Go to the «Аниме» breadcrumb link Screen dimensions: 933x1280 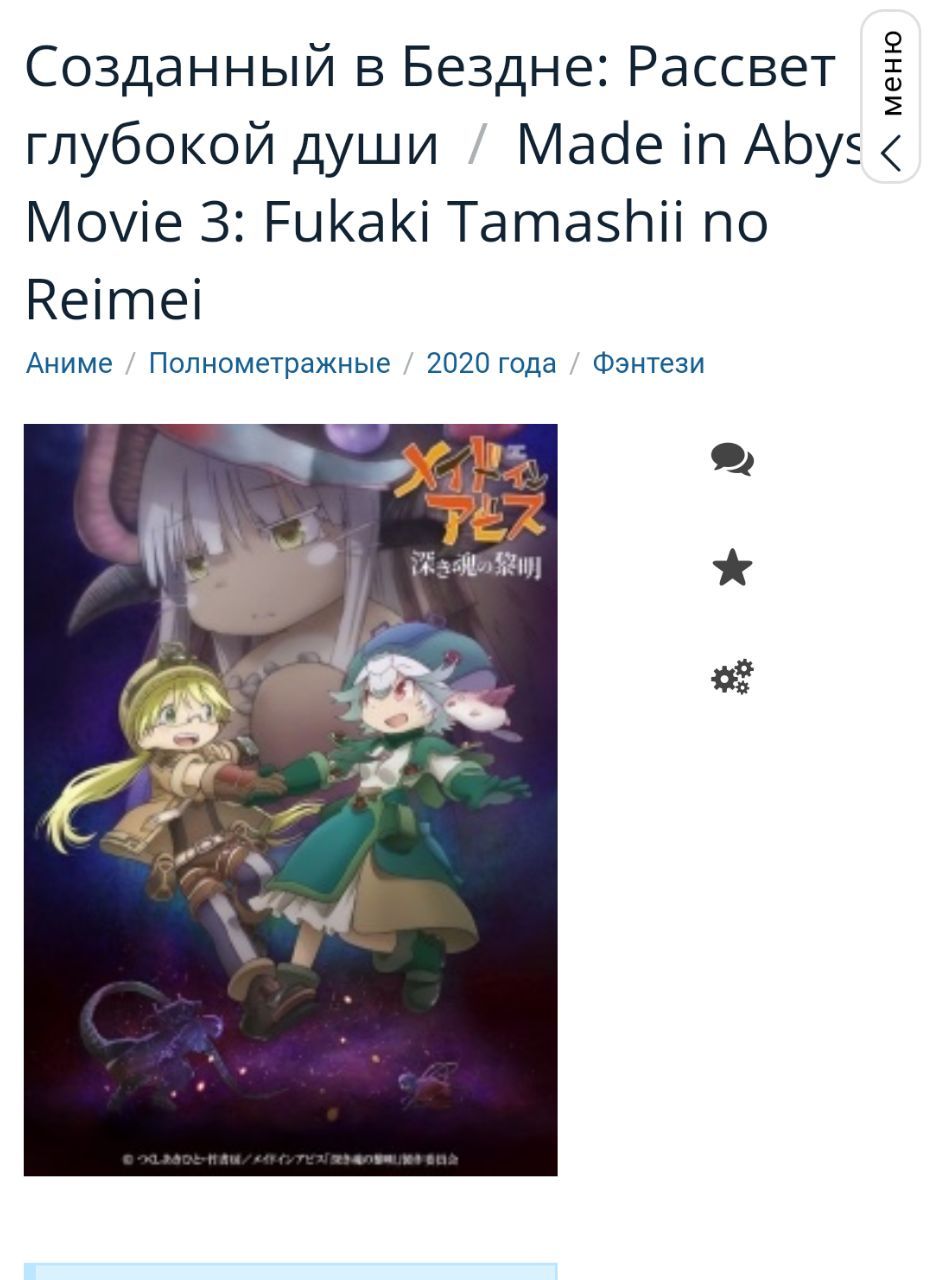[x=69, y=363]
